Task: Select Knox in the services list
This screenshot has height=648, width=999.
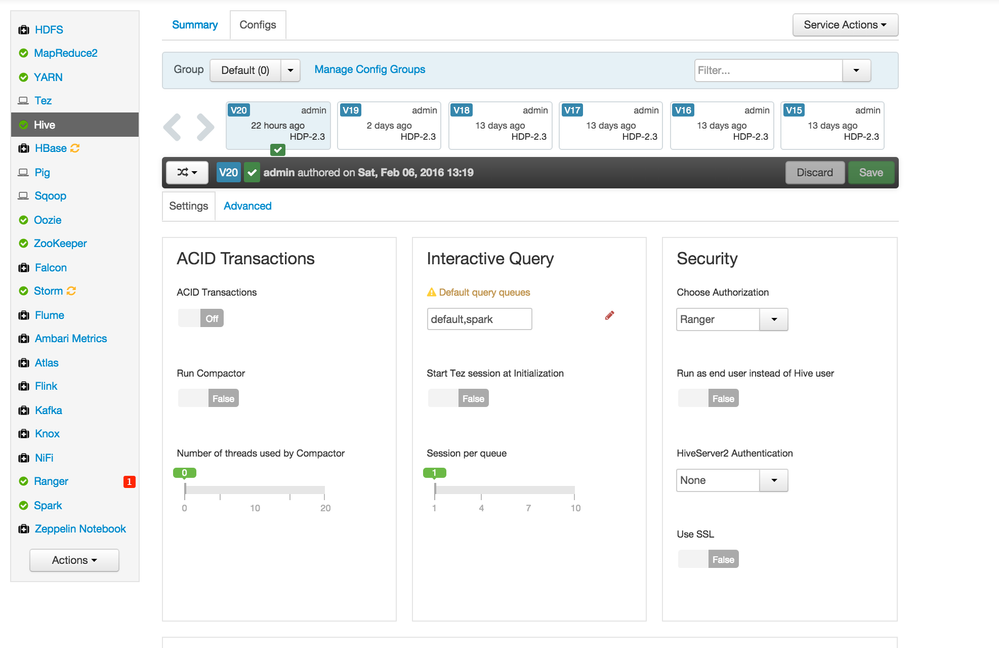Action: pyautogui.click(x=47, y=434)
